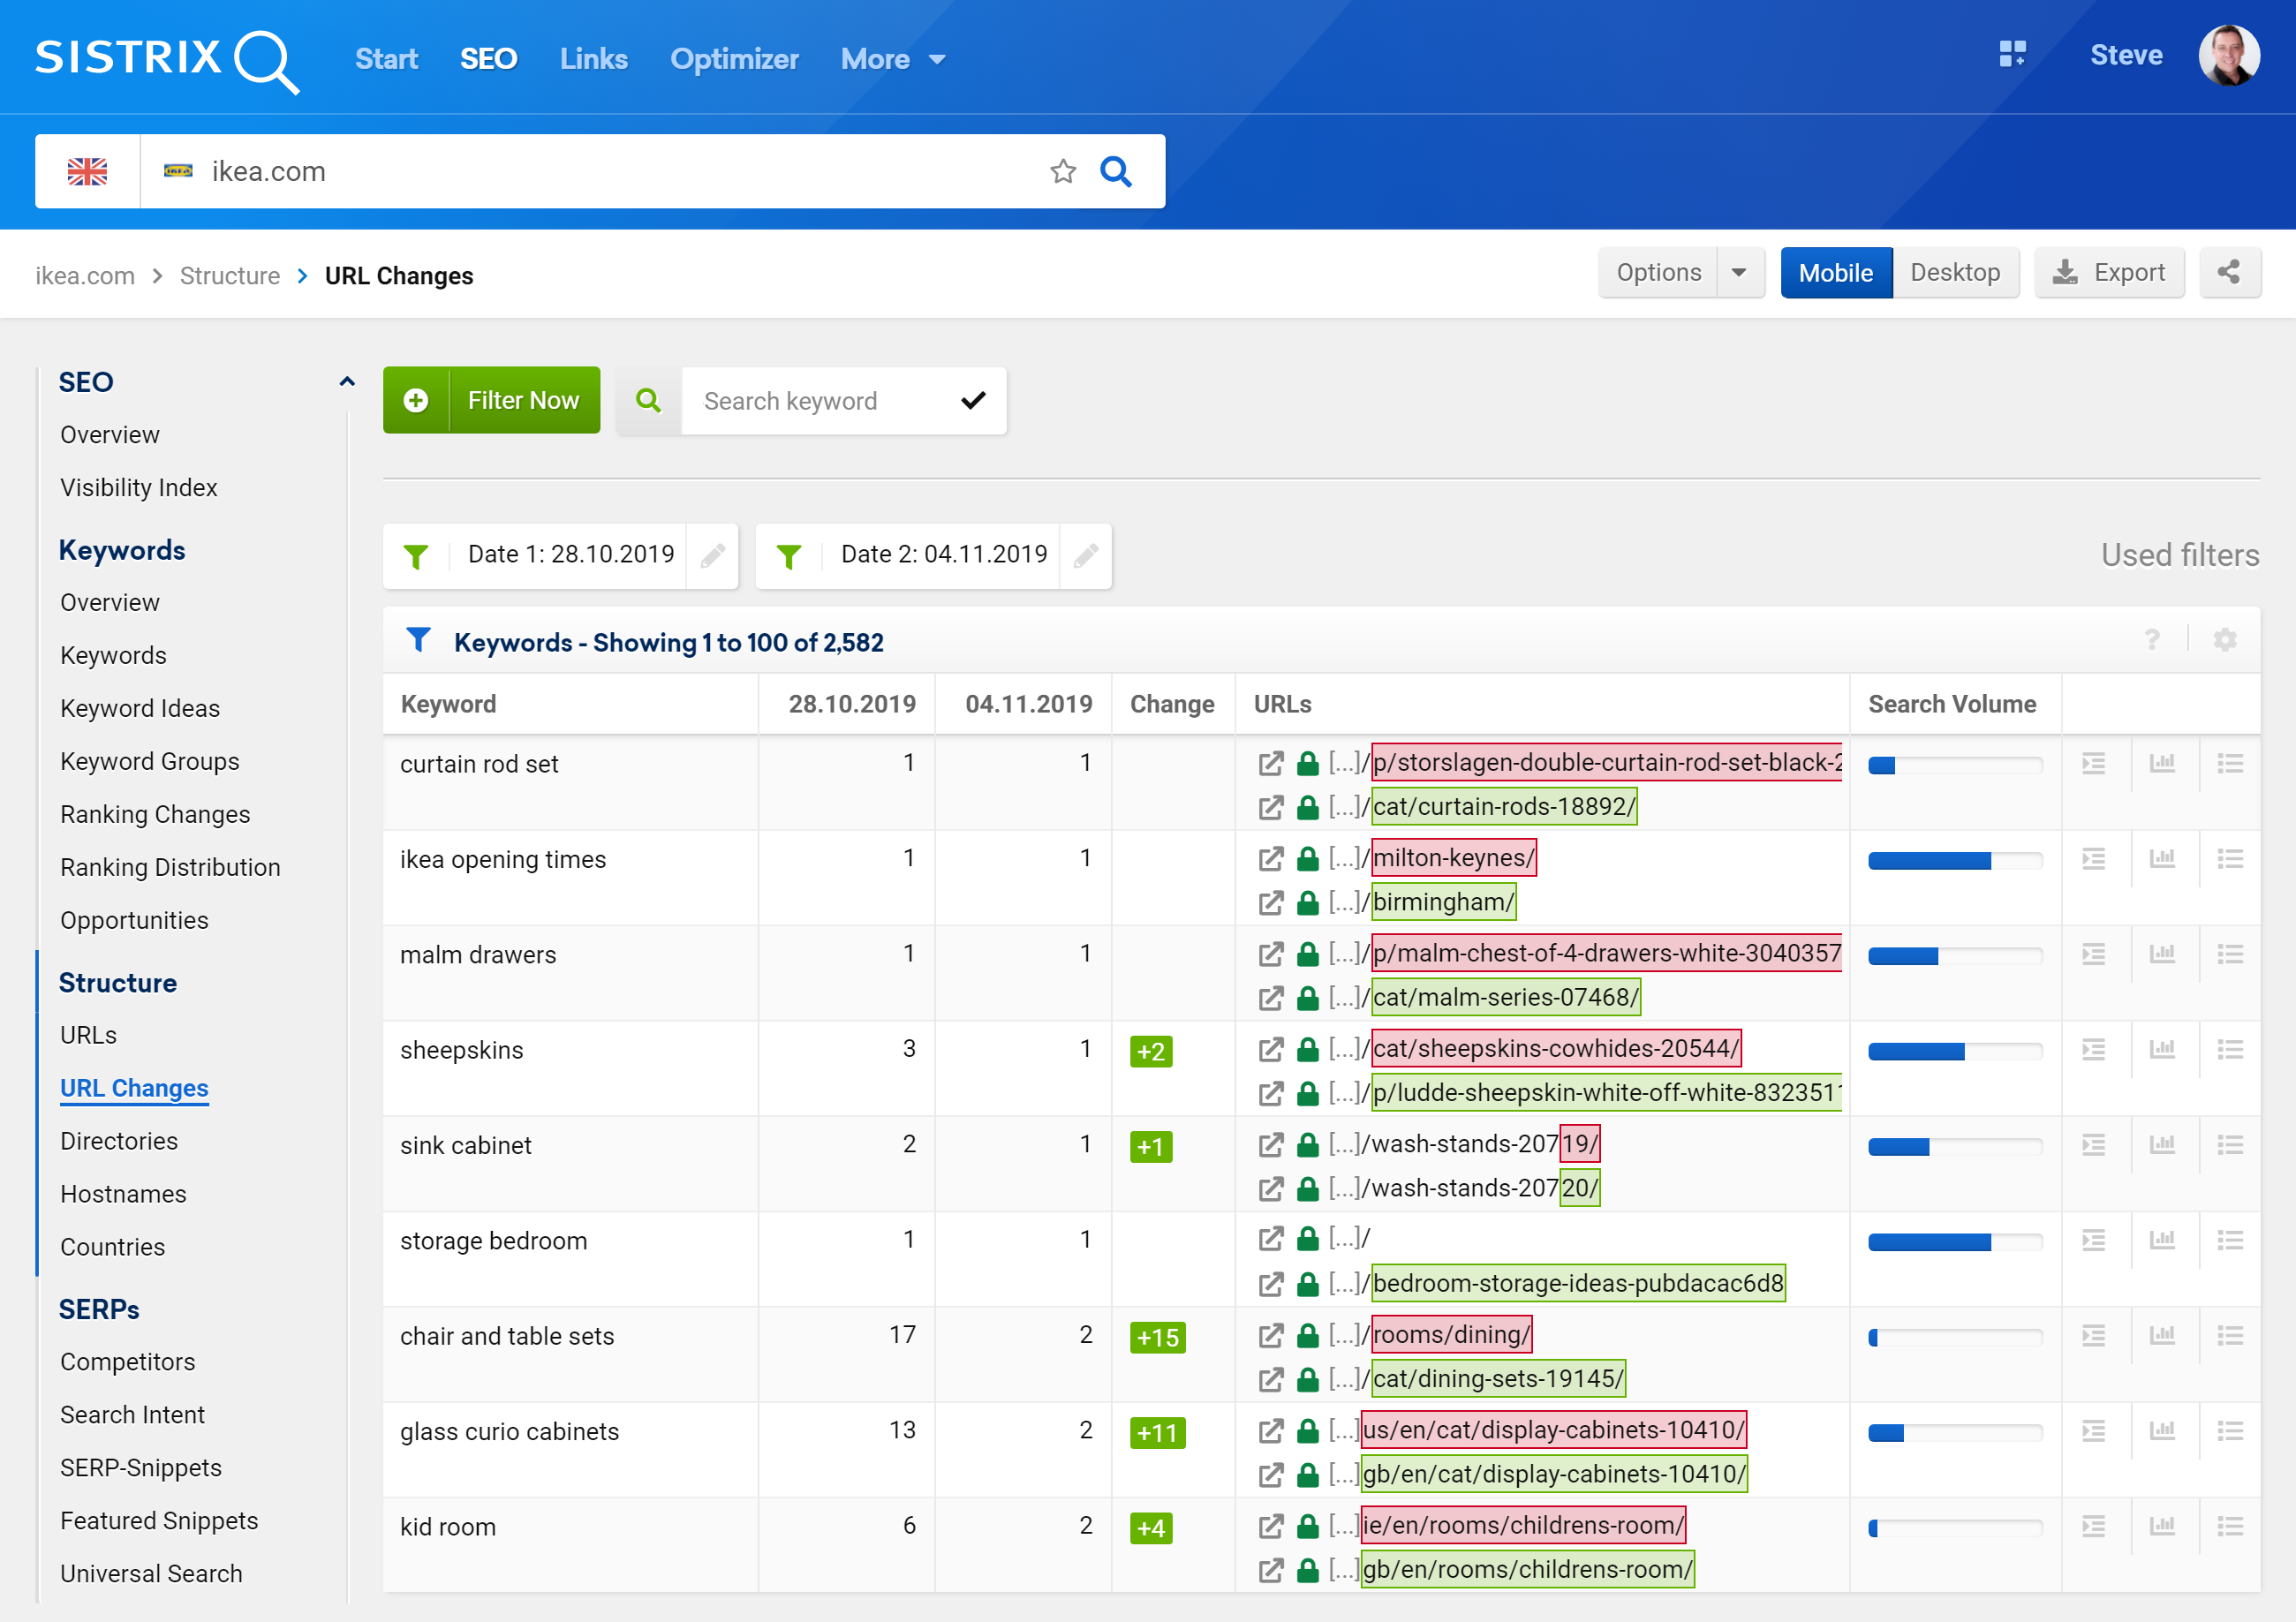Open bullet list icon for malm drawers
Screen dimensions: 2296x1622
click(2230, 954)
